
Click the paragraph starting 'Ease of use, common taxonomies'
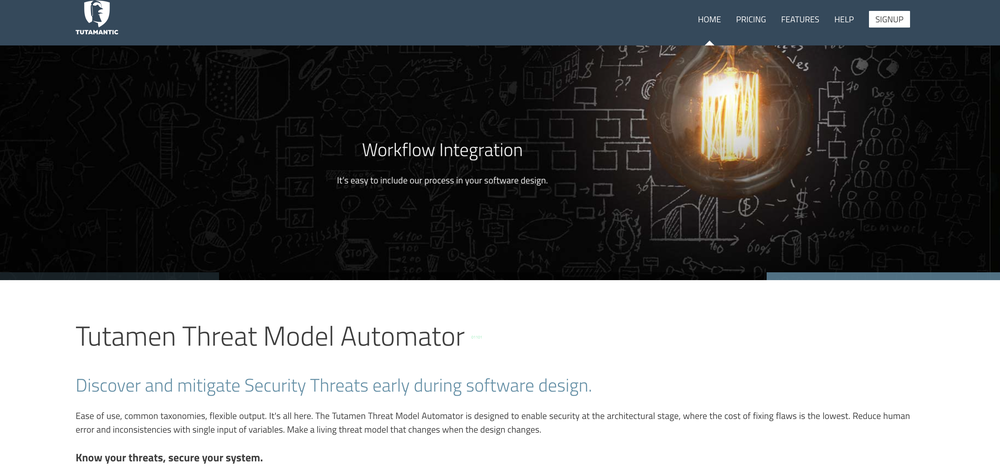click(492, 423)
